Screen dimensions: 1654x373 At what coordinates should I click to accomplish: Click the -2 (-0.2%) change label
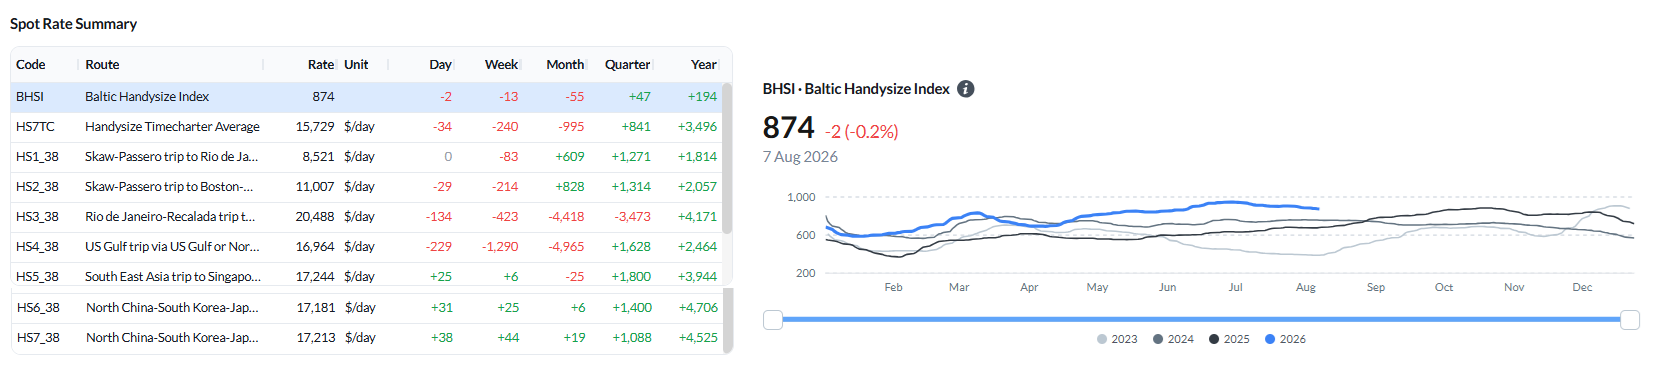(861, 132)
